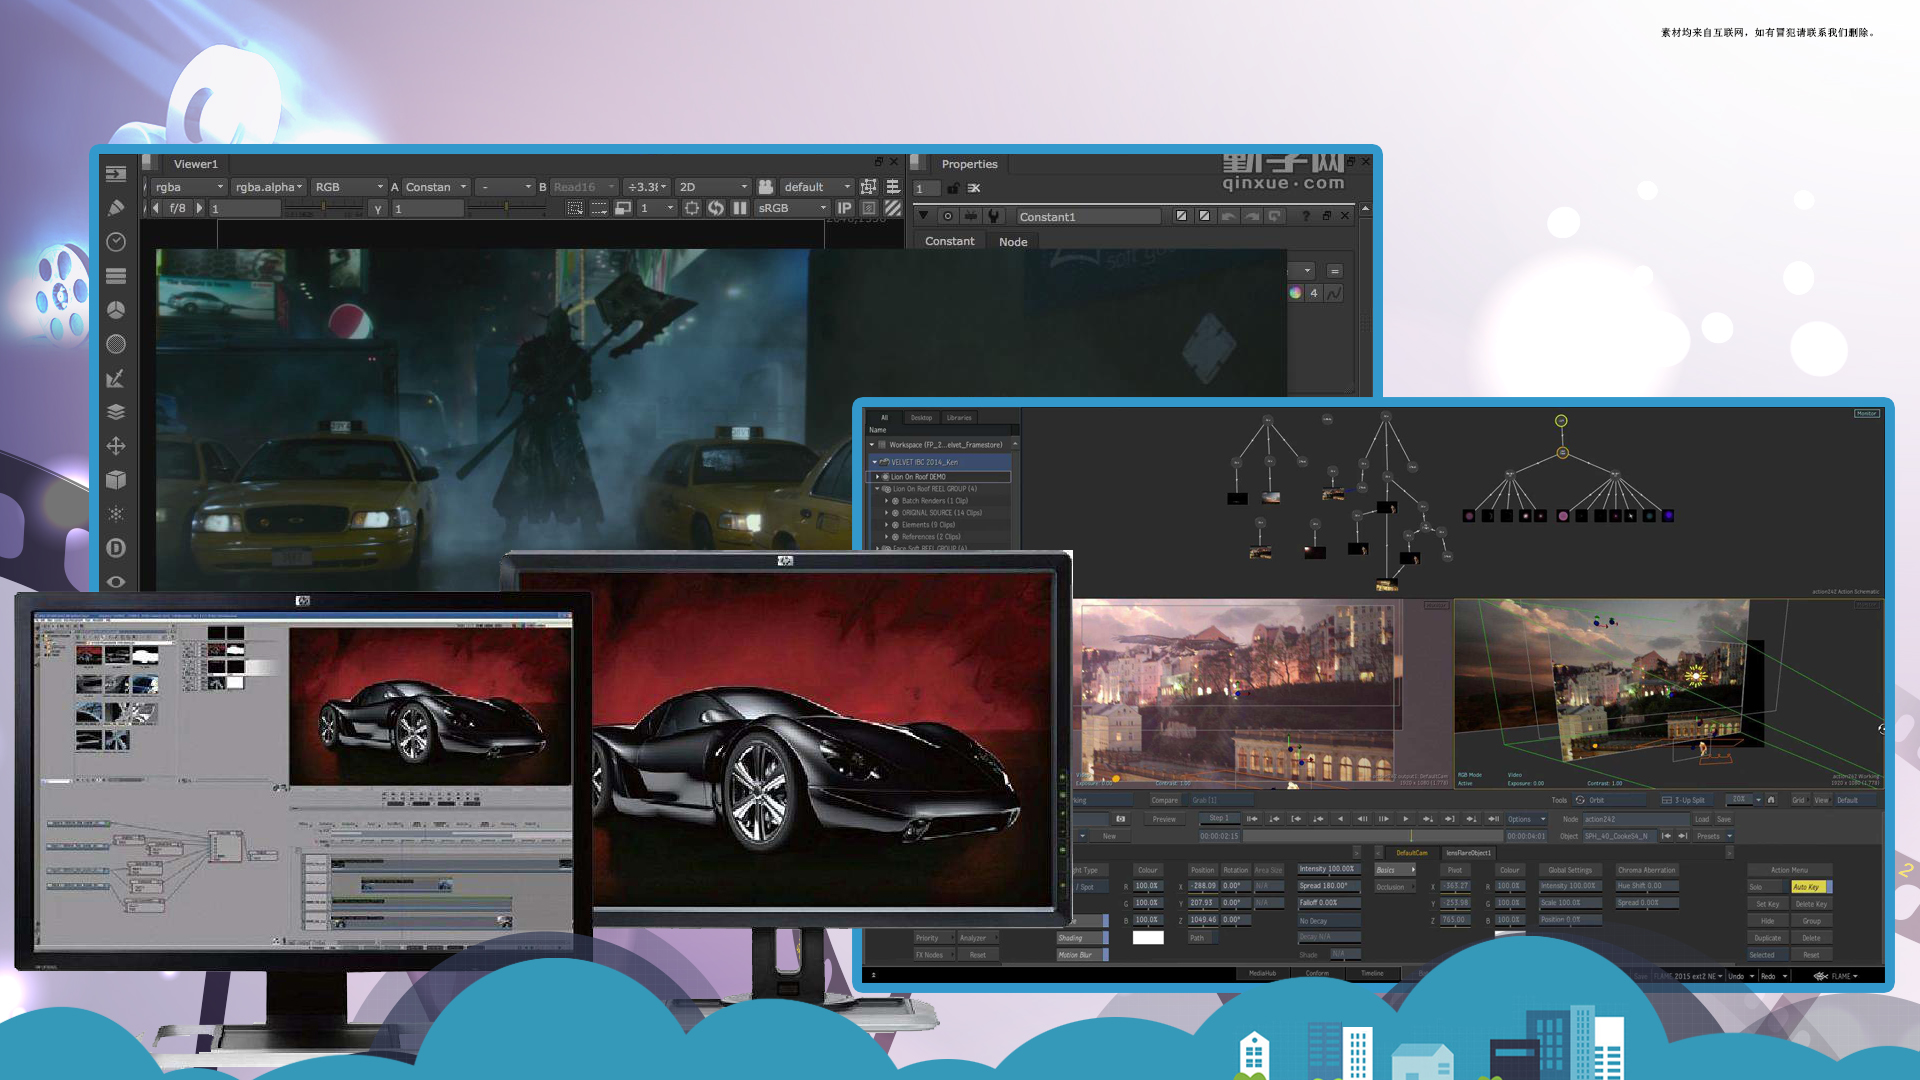Switch to the Timeline tab
Viewport: 1920px width, 1080px height.
coord(1372,973)
